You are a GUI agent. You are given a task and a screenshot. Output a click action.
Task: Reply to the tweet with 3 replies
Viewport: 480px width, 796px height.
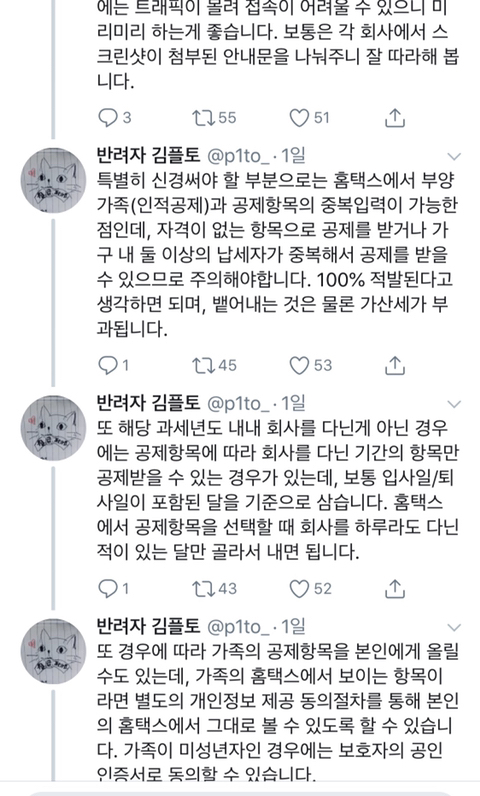click(x=108, y=118)
